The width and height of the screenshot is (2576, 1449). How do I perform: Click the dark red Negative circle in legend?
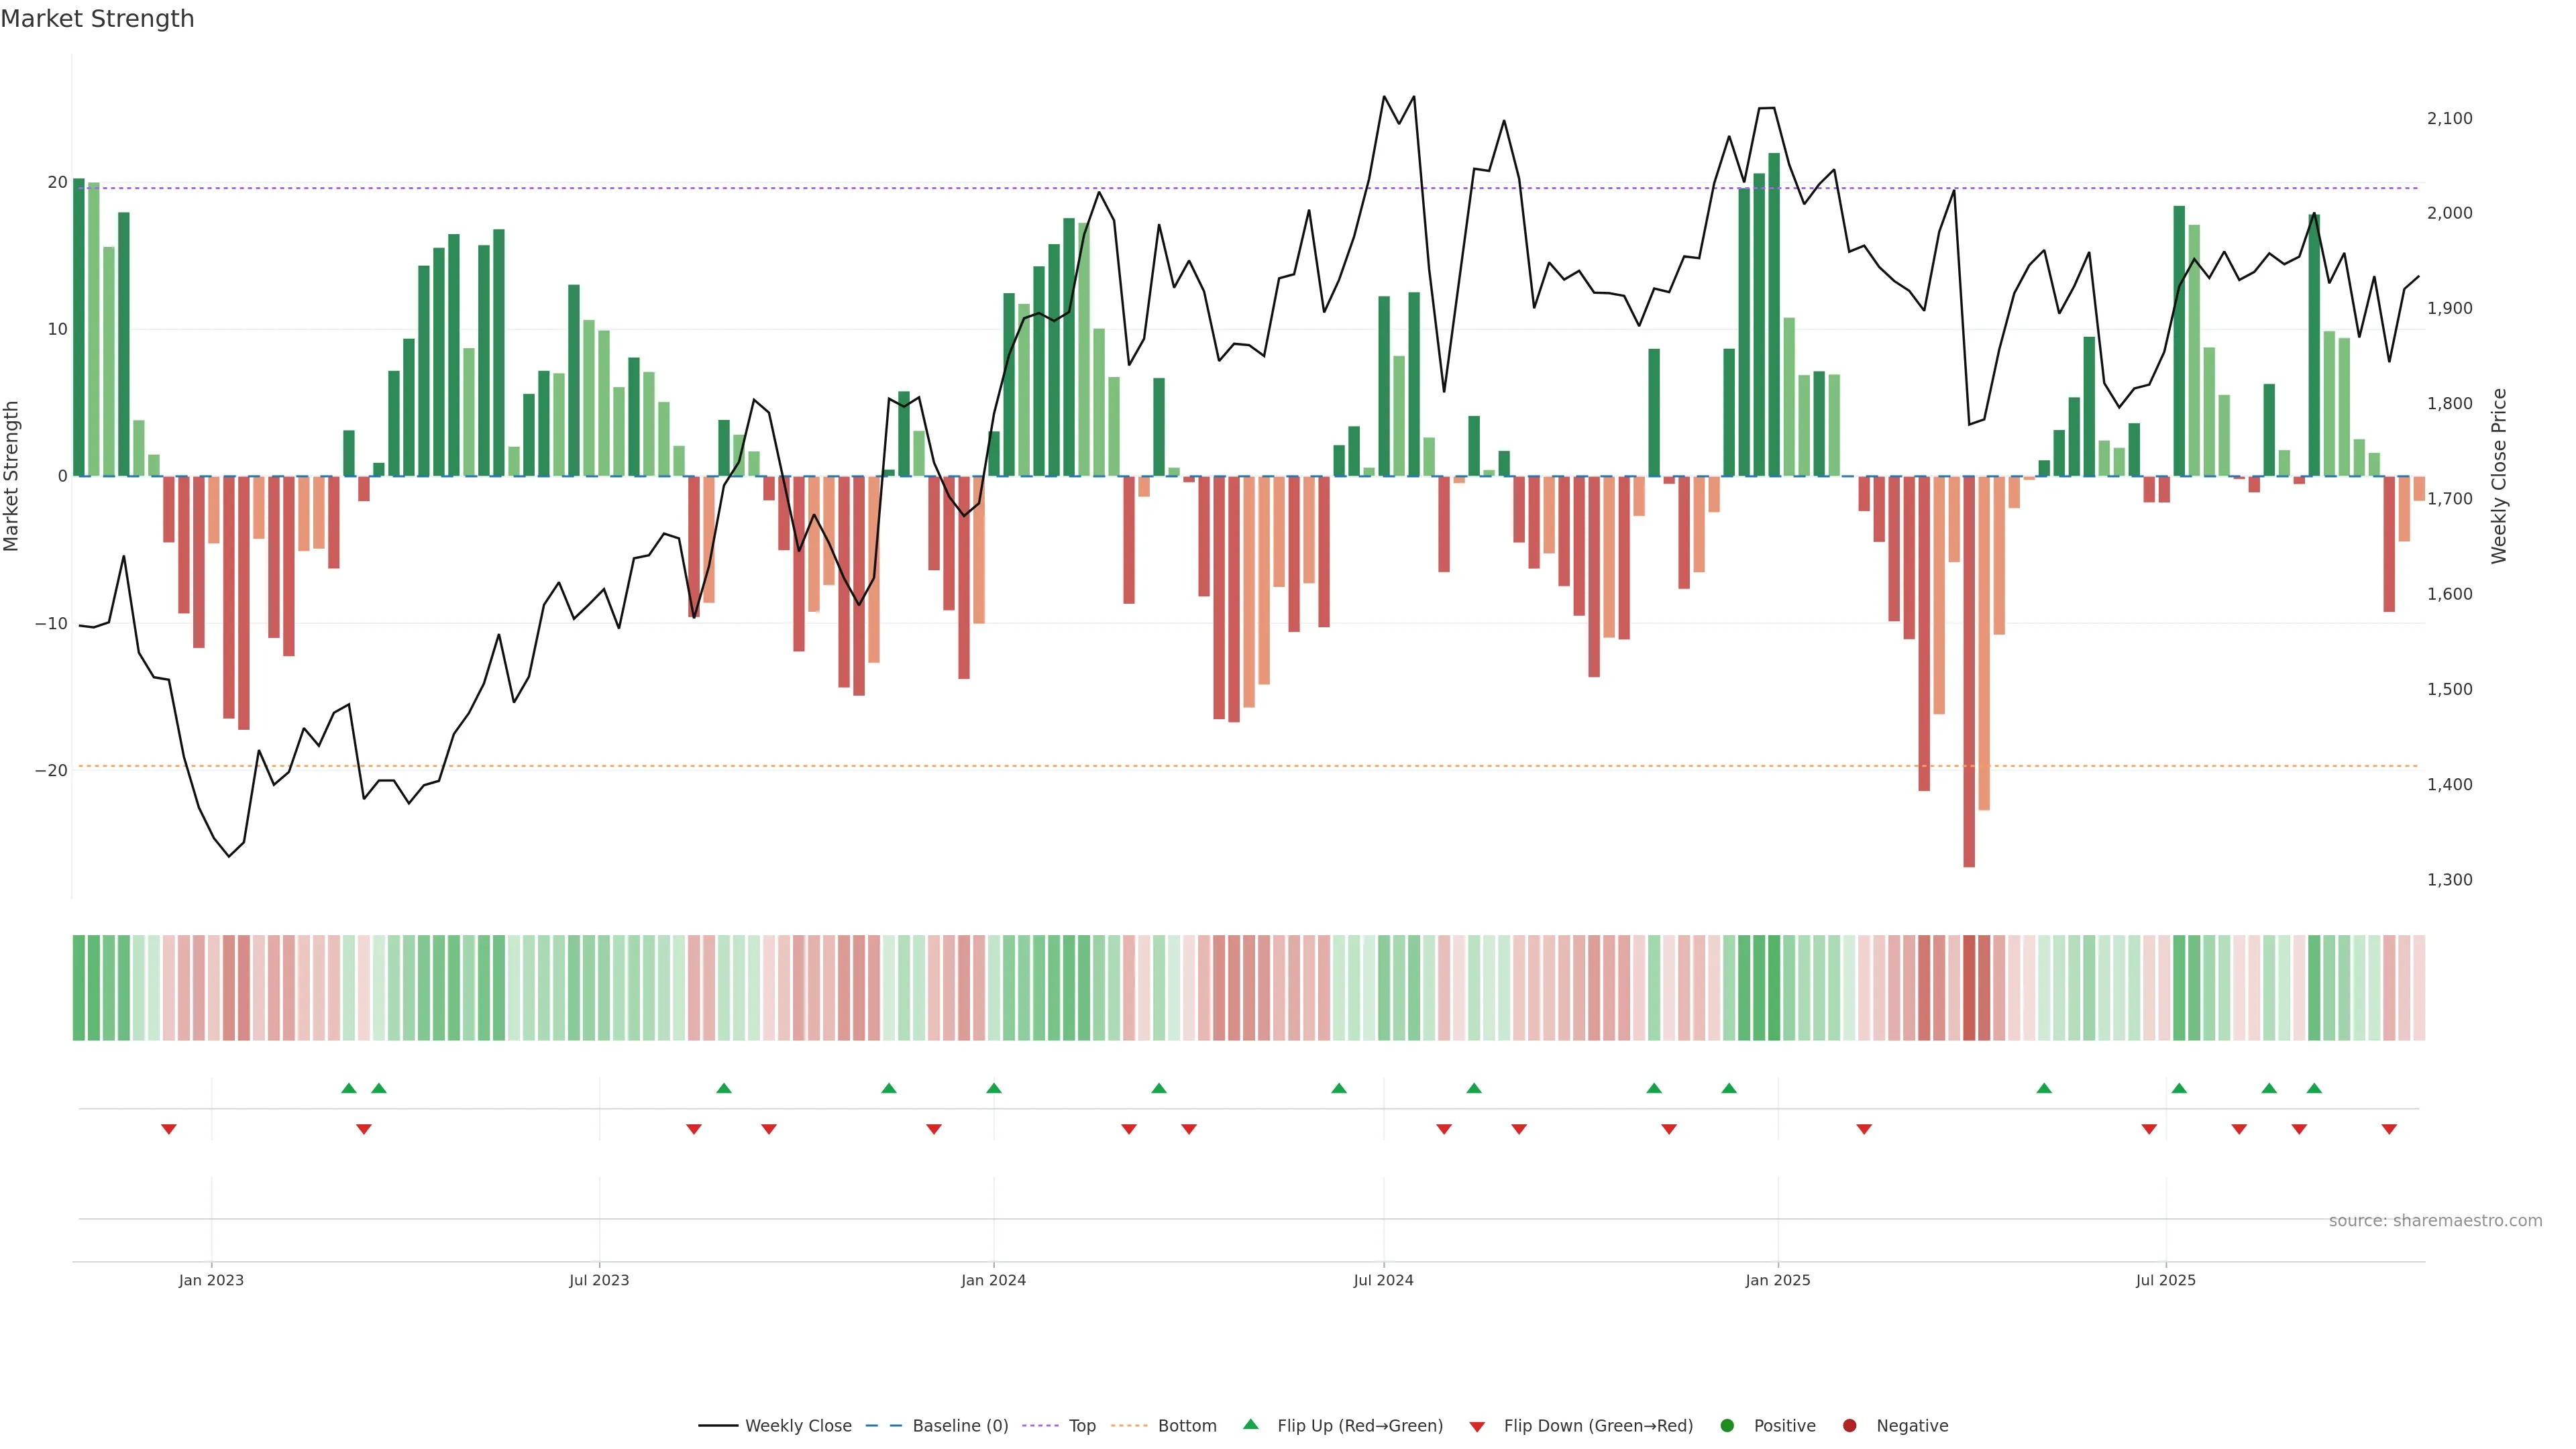tap(1849, 1426)
